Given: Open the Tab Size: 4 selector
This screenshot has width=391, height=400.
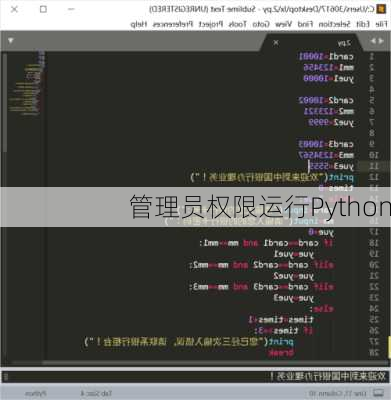Looking at the screenshot, I should point(96,394).
